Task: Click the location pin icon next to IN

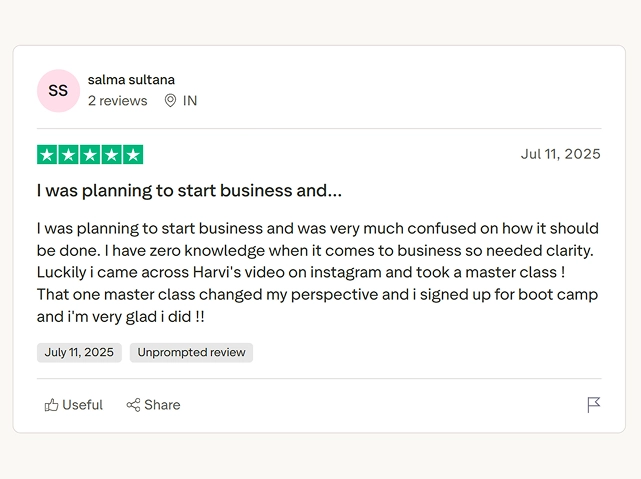Action: click(x=170, y=101)
